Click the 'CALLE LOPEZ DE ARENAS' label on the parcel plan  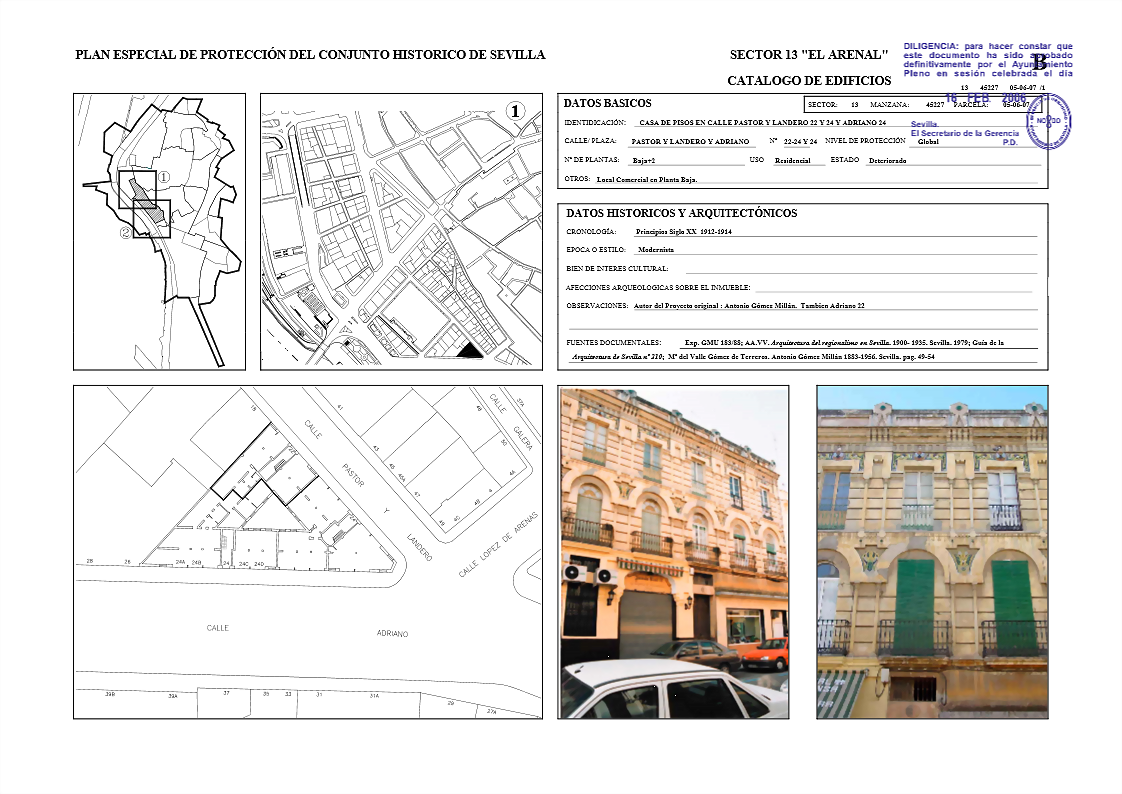[x=498, y=545]
